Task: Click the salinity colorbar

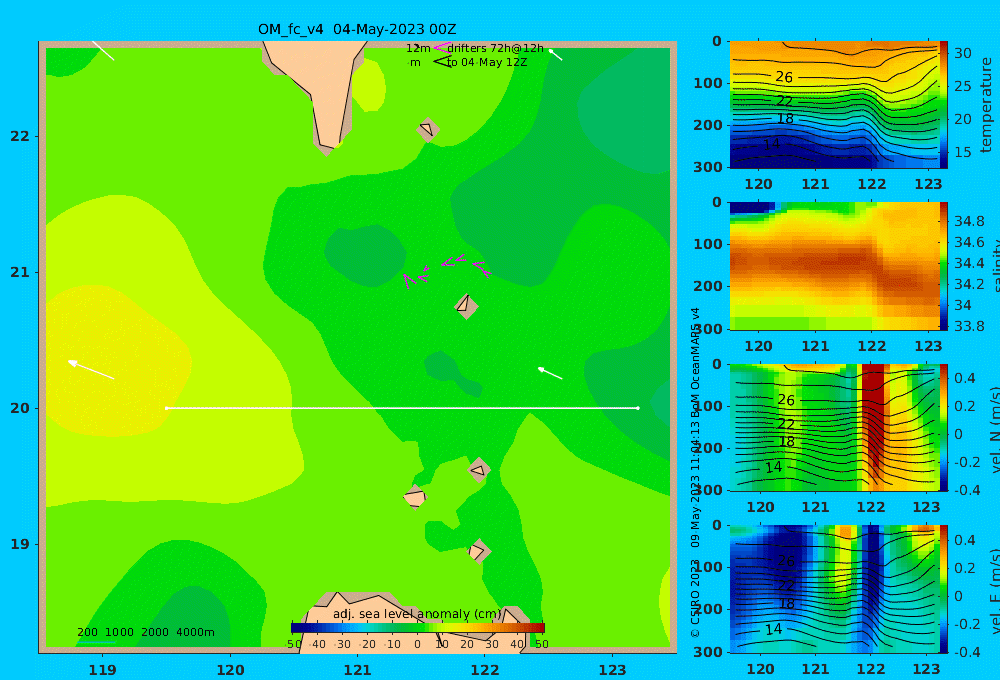Action: pos(944,266)
